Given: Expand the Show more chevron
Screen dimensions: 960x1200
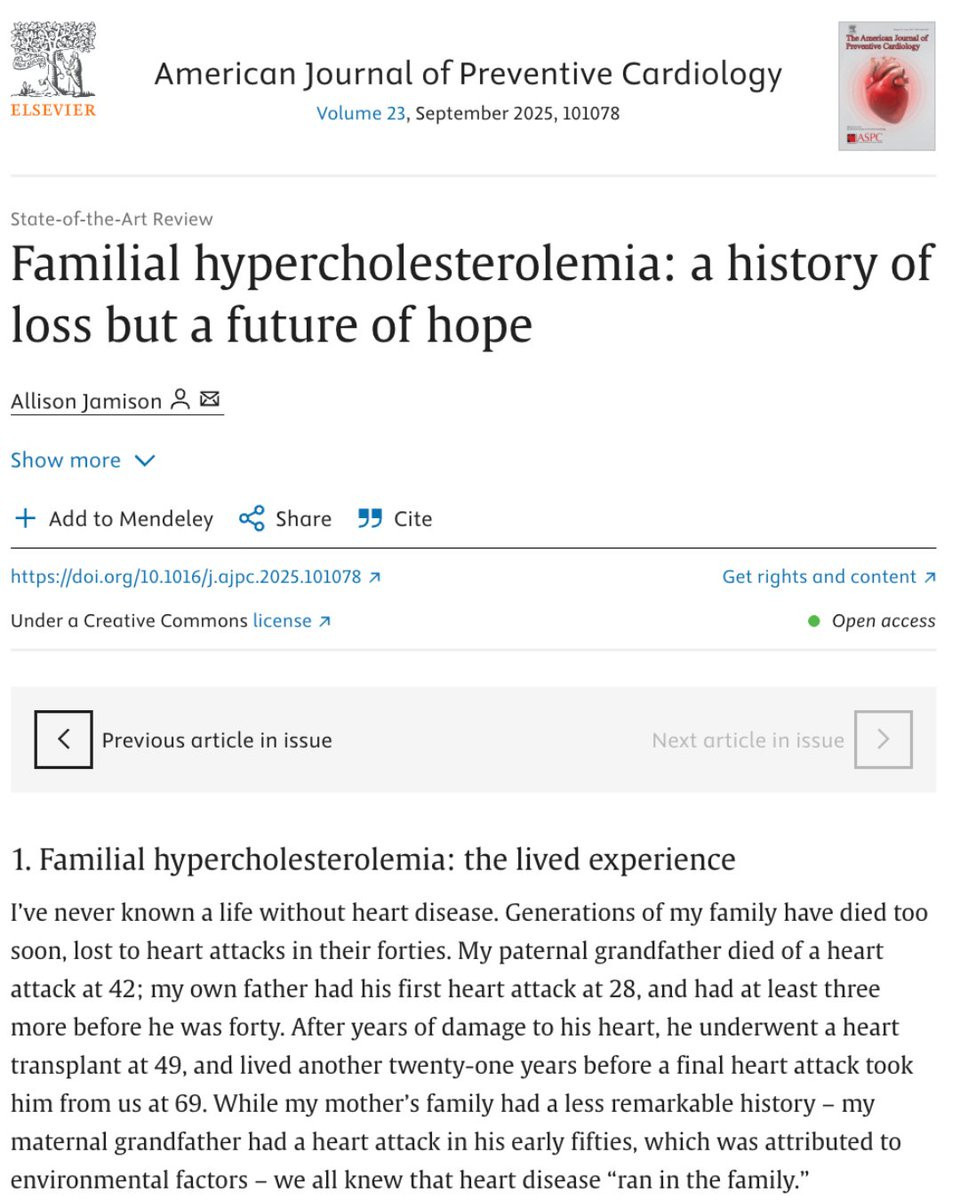Looking at the screenshot, I should point(145,461).
